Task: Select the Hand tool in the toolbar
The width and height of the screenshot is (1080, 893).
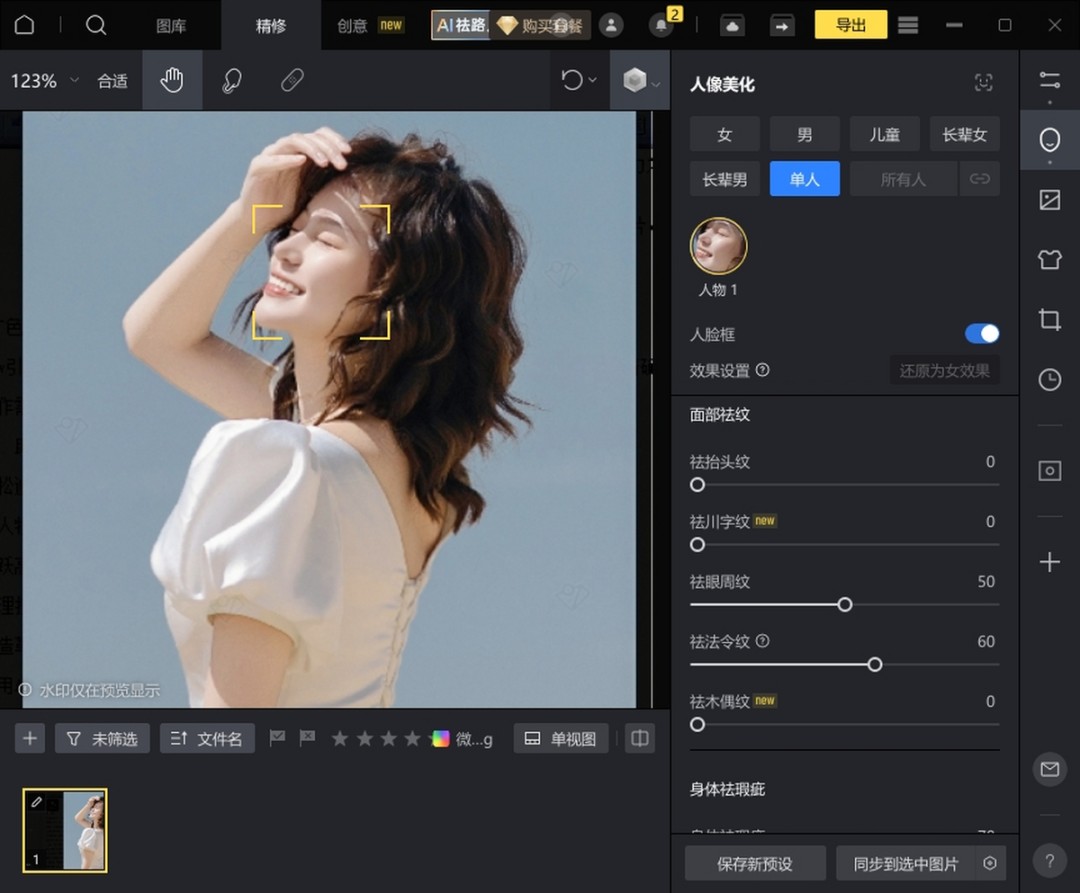Action: [172, 80]
